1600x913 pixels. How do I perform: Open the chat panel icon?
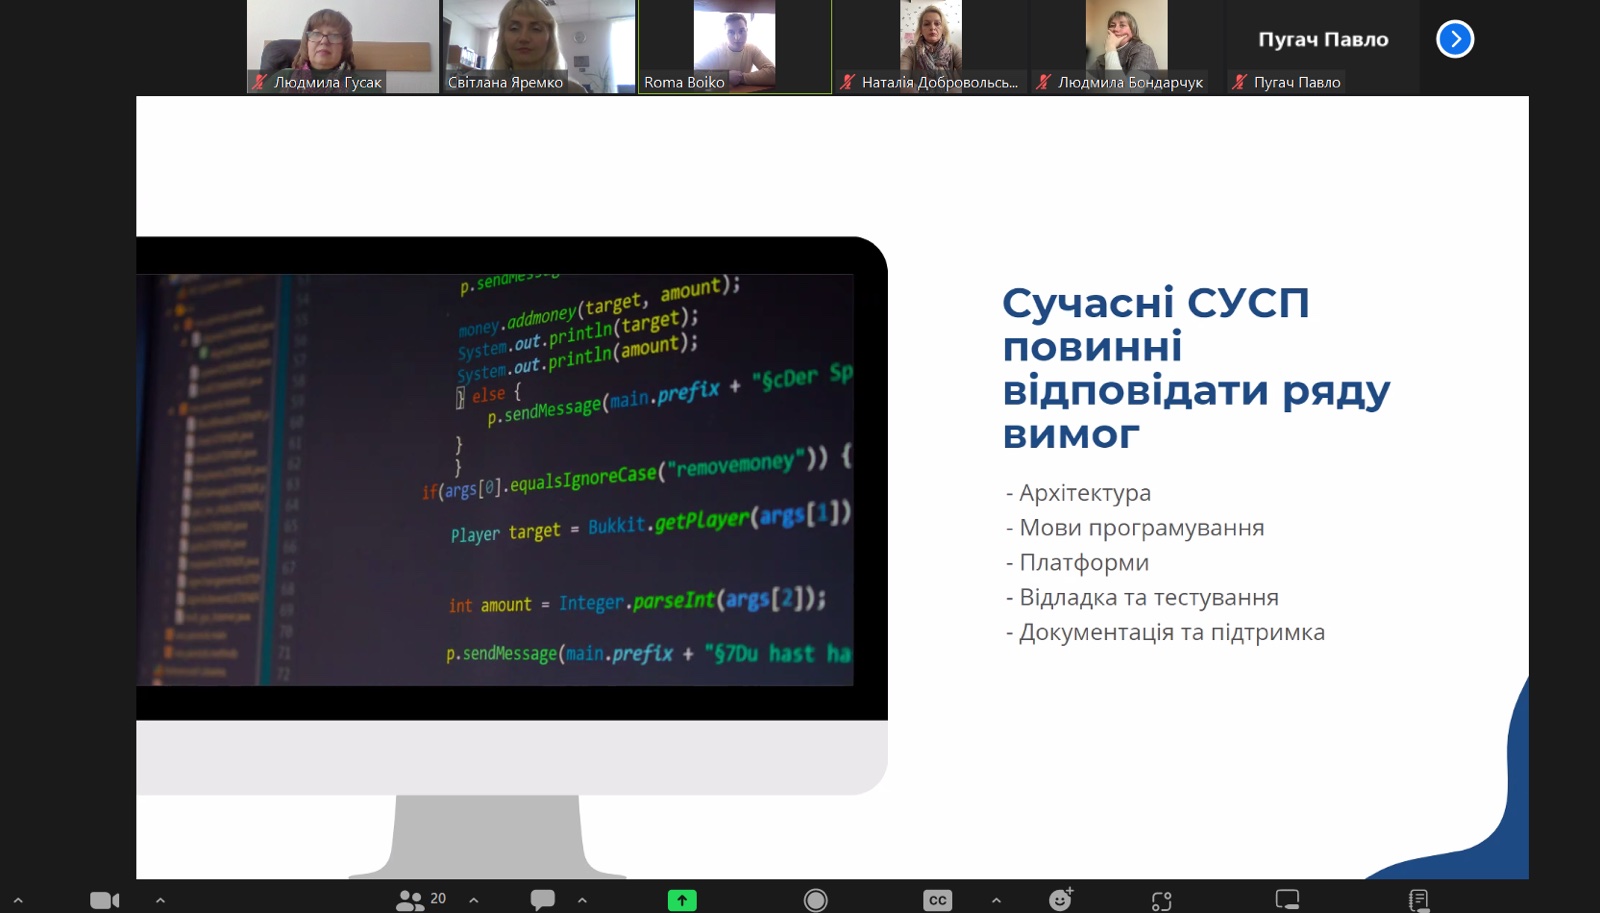coord(542,900)
